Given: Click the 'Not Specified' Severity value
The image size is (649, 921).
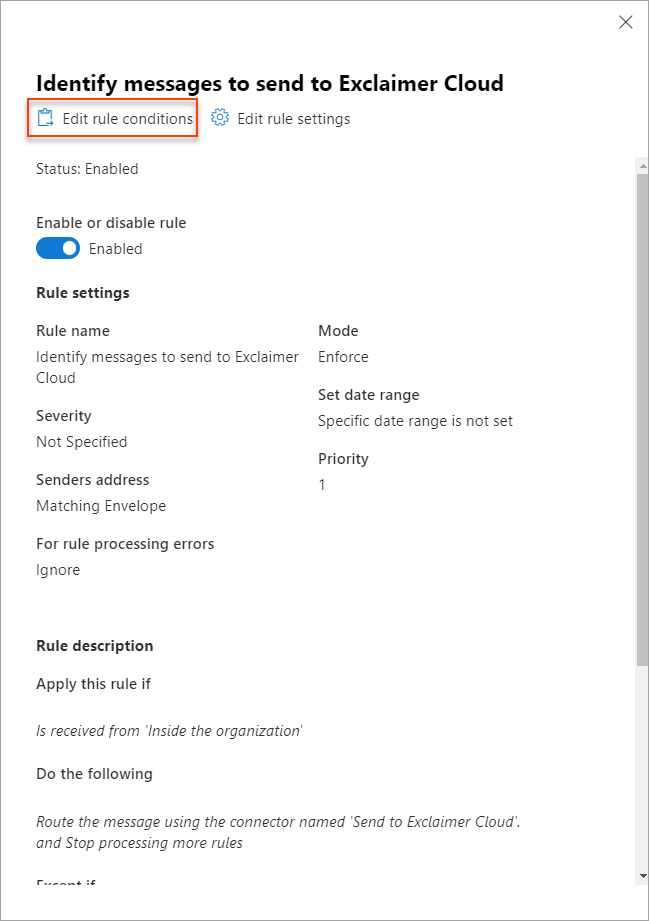Looking at the screenshot, I should pos(81,442).
